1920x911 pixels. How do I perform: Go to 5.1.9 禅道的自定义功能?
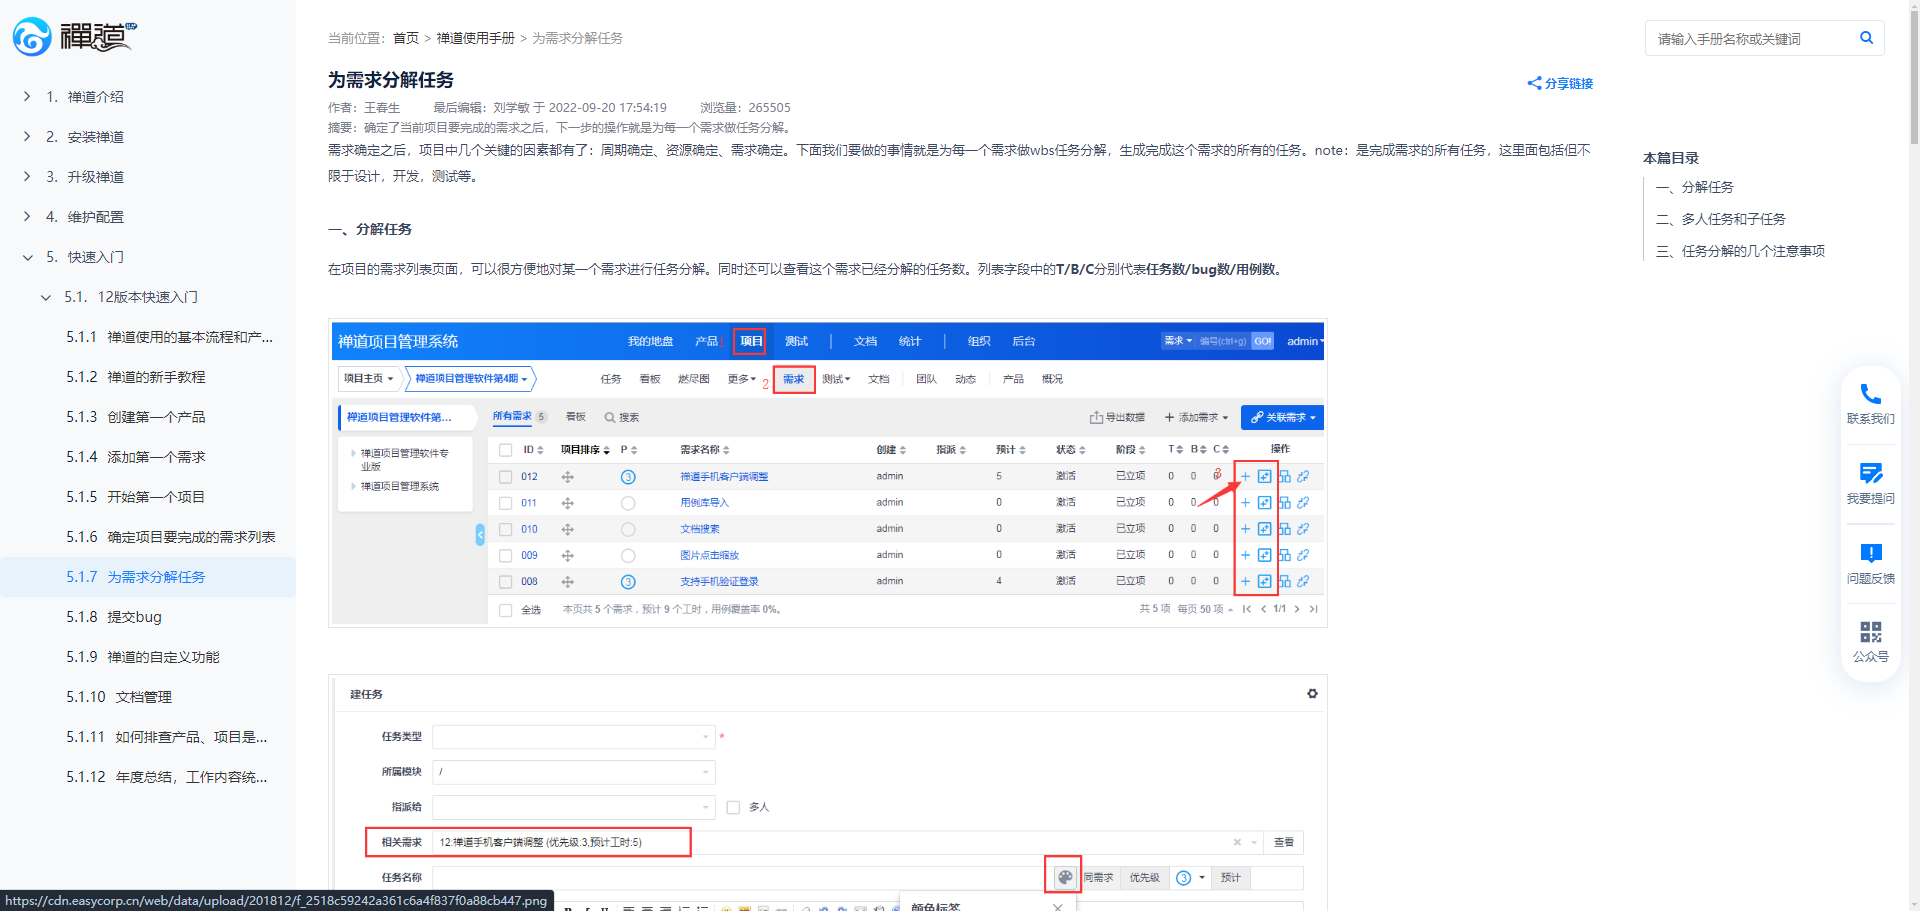click(143, 657)
